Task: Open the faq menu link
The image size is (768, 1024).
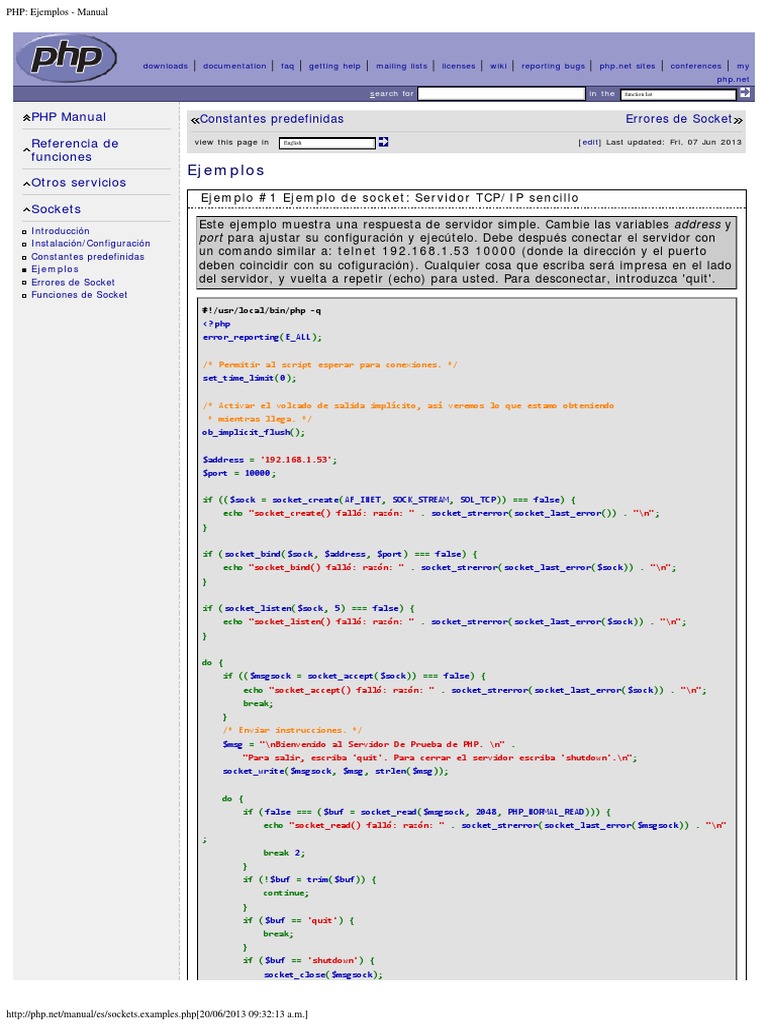Action: click(x=287, y=66)
